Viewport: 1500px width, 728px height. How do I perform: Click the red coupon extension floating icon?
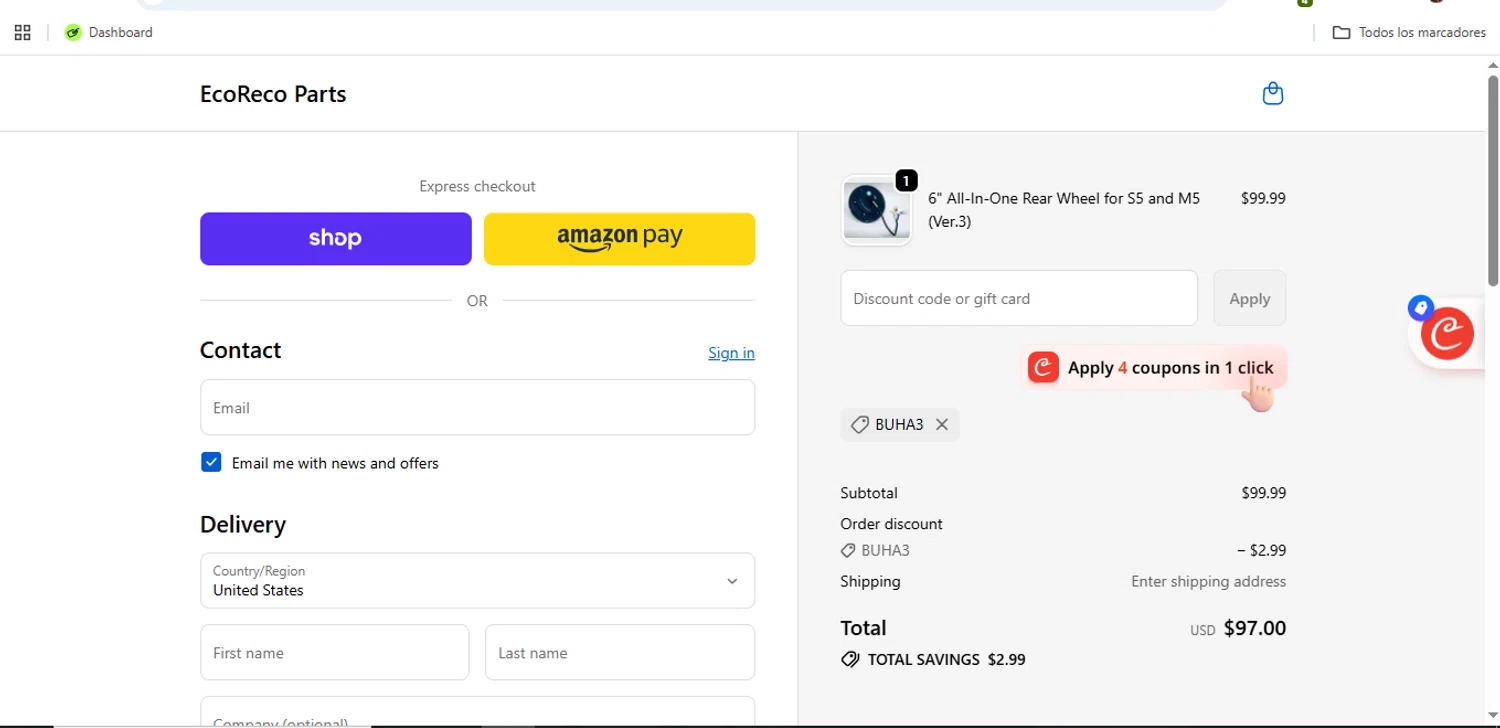click(1447, 333)
